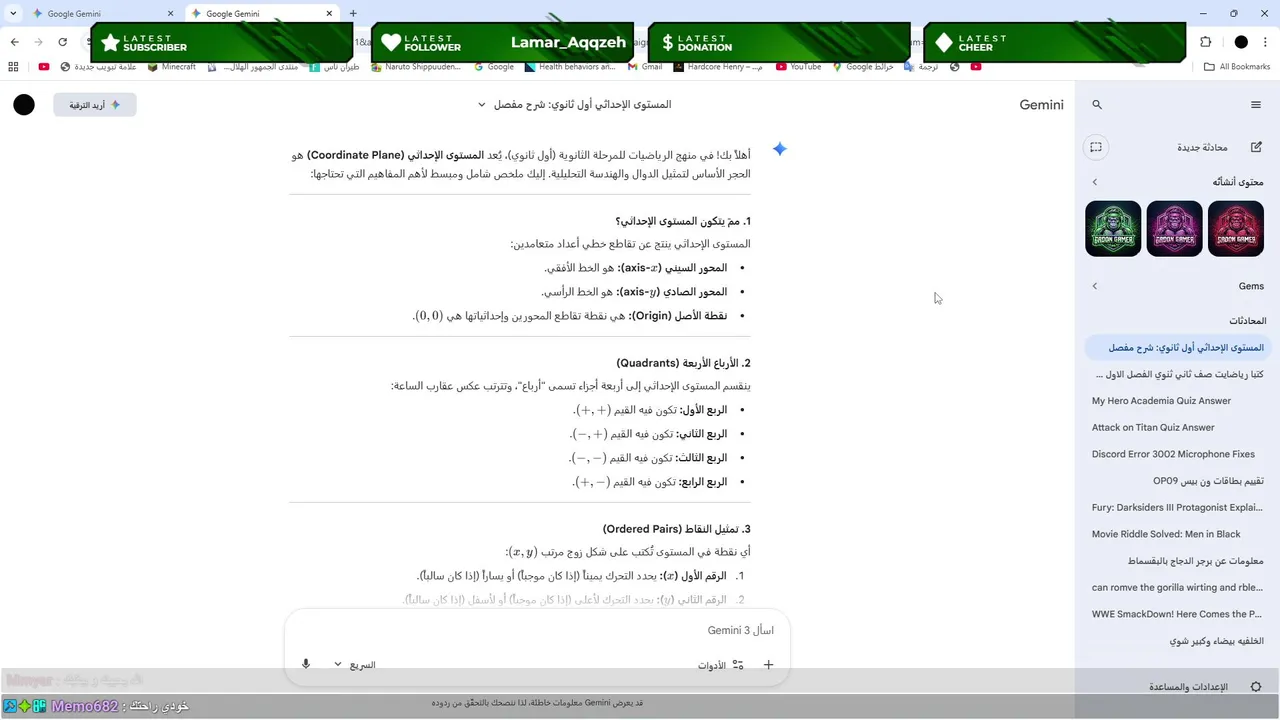Click the Gemini account avatar circle
Screen dimensions: 1280x720
[24, 105]
